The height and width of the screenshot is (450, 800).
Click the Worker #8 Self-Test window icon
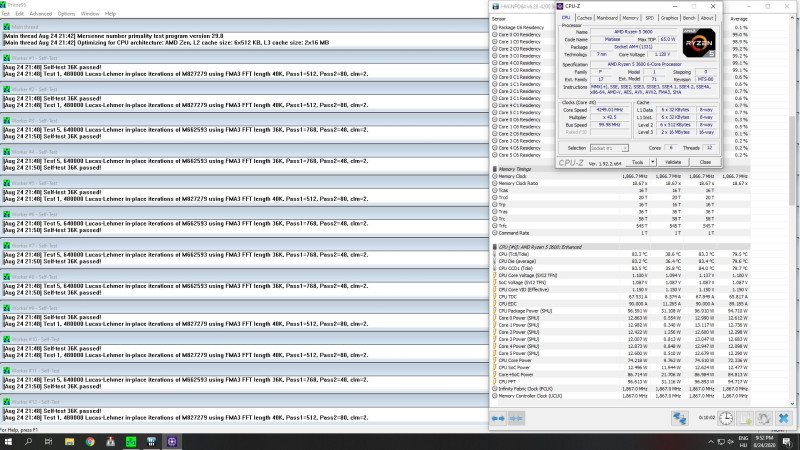[6, 277]
